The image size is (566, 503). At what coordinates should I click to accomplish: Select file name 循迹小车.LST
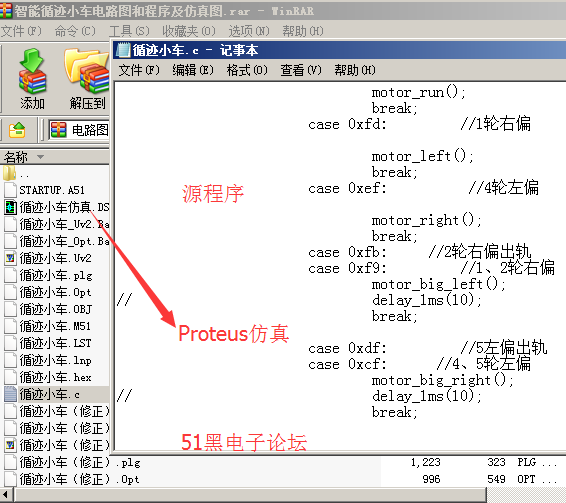tap(55, 343)
